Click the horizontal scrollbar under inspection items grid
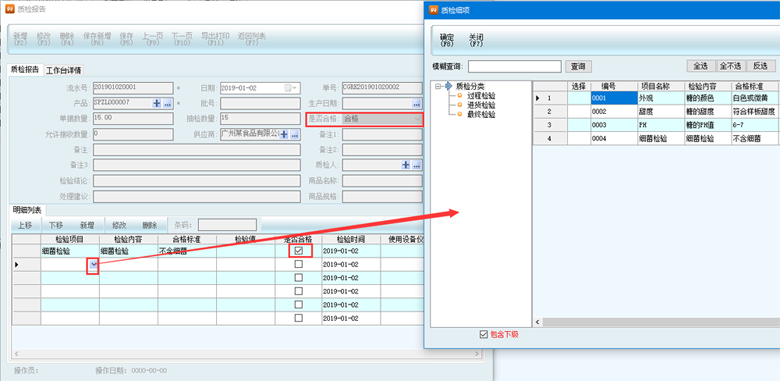This screenshot has width=780, height=381. (658, 323)
